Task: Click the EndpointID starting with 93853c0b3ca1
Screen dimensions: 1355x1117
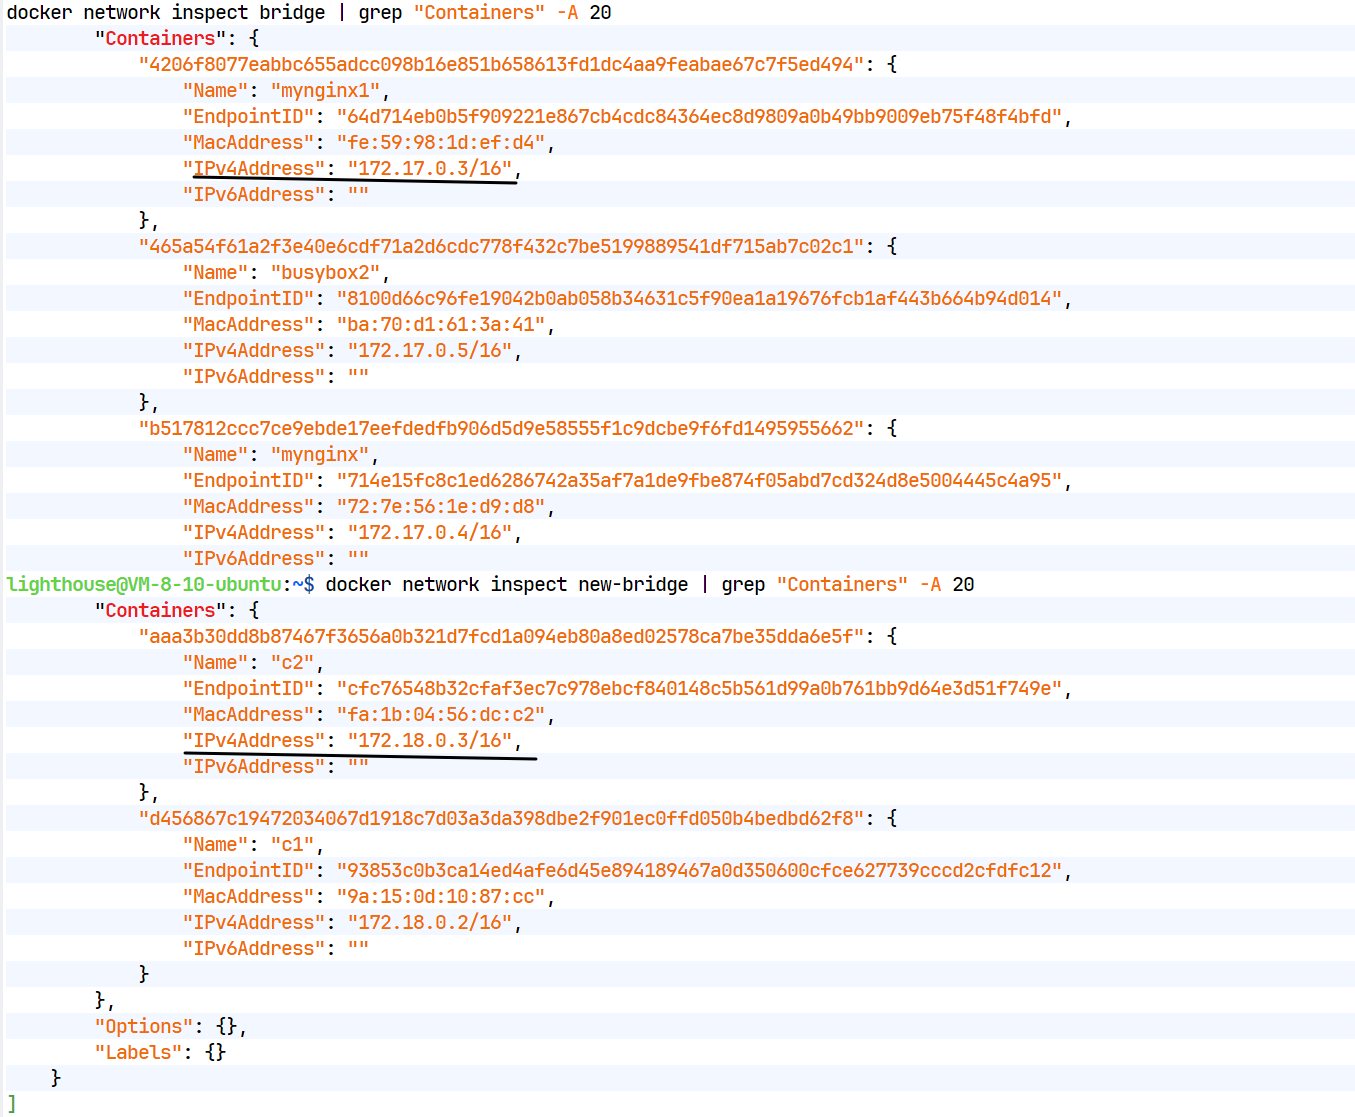Action: click(699, 871)
